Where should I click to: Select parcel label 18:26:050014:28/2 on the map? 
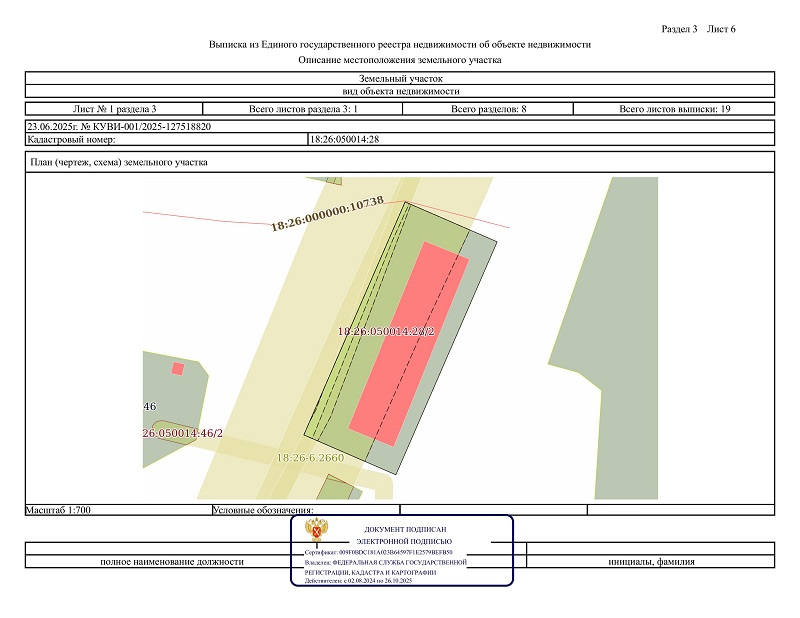pyautogui.click(x=385, y=331)
